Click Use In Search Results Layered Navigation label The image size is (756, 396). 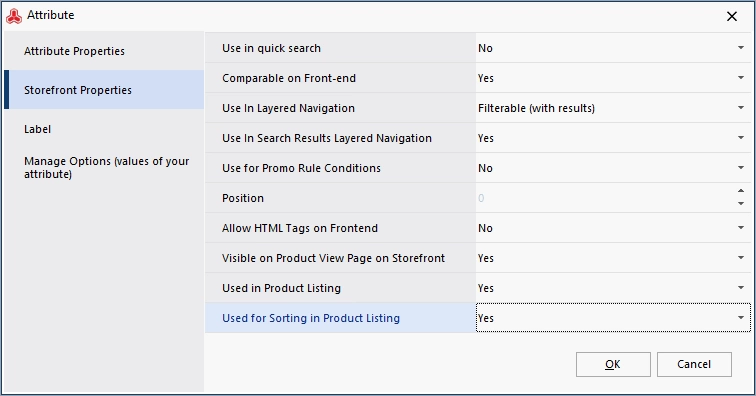(327, 138)
